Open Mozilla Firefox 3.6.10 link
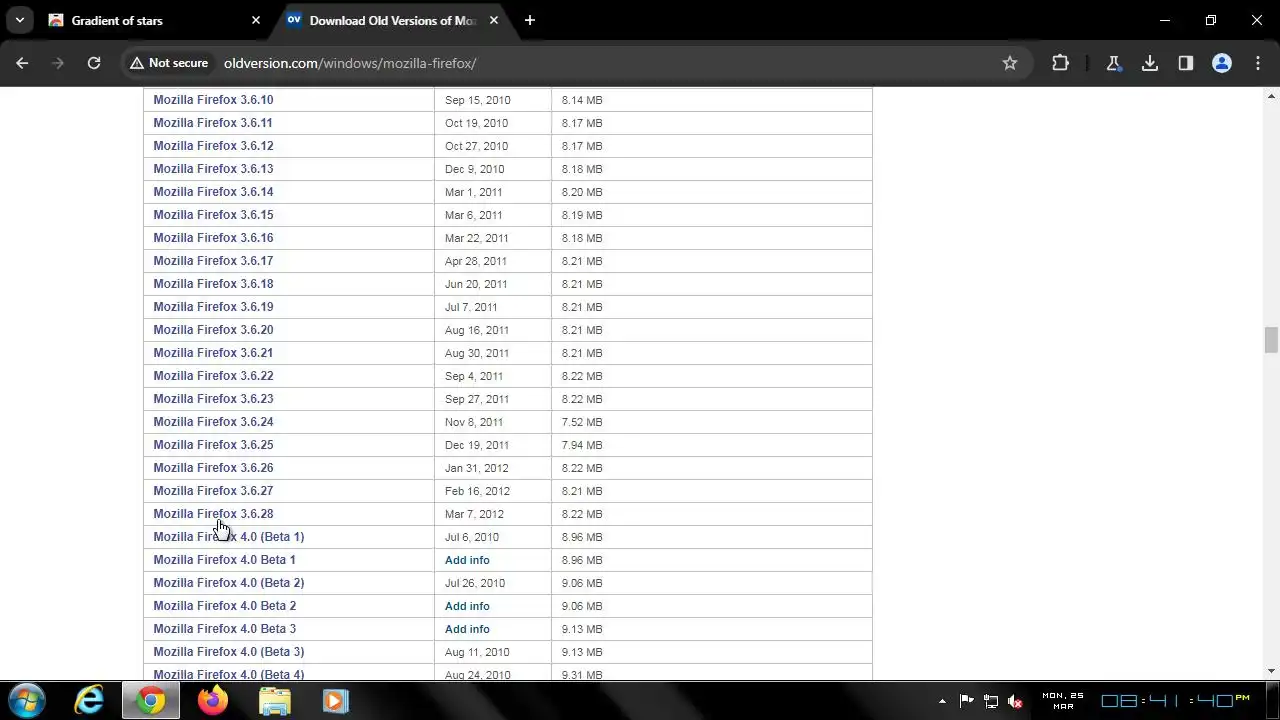Viewport: 1280px width, 720px height. coord(213,100)
